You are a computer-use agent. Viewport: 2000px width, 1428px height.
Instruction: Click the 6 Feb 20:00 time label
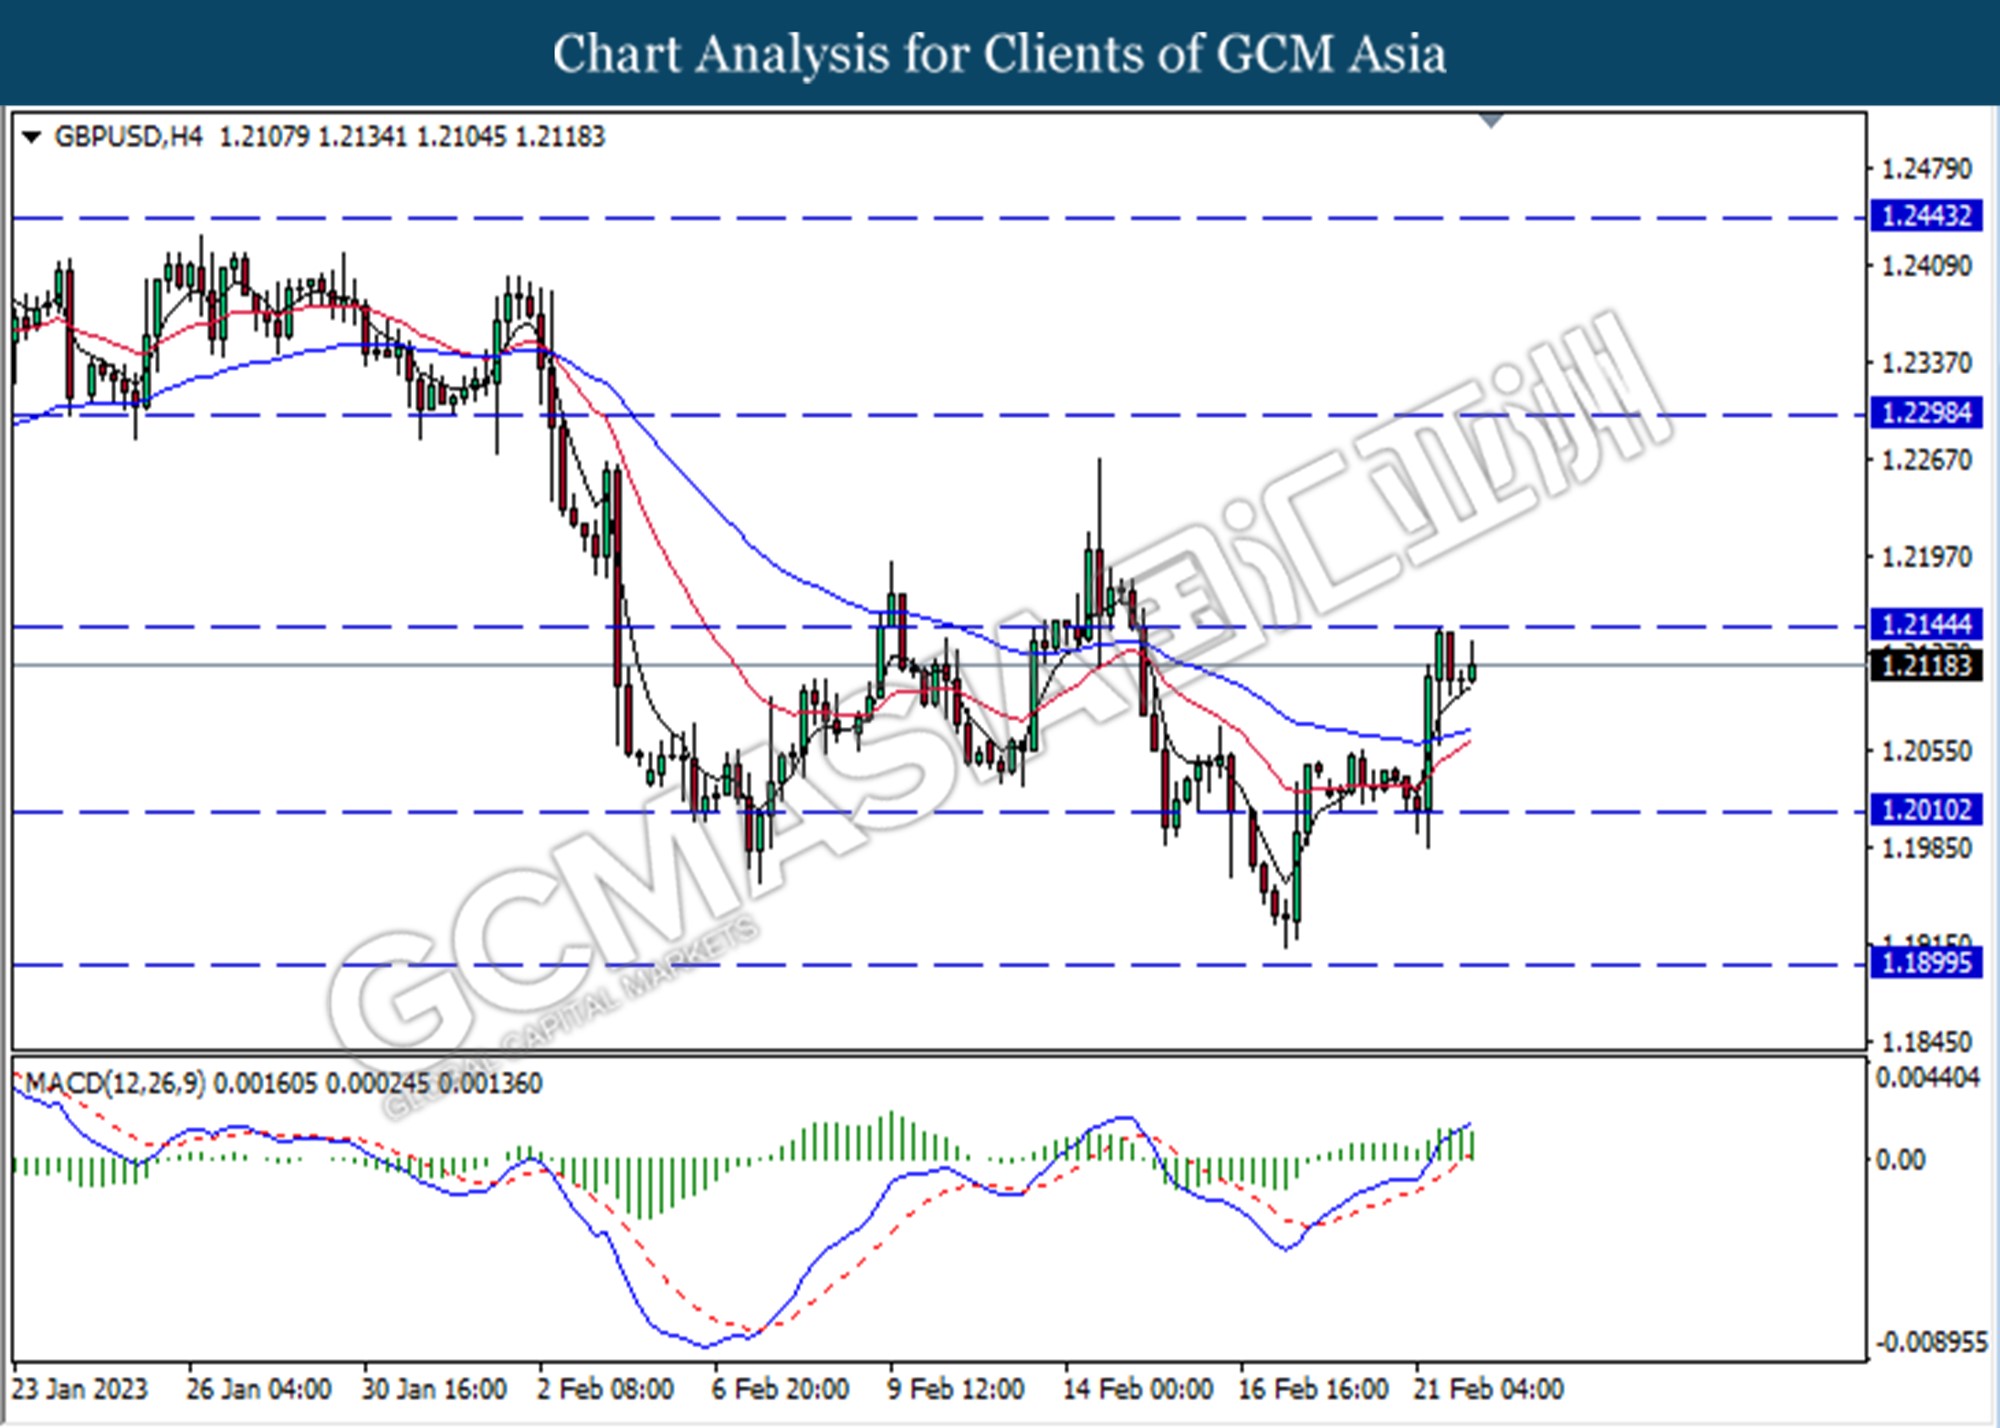coord(780,1389)
